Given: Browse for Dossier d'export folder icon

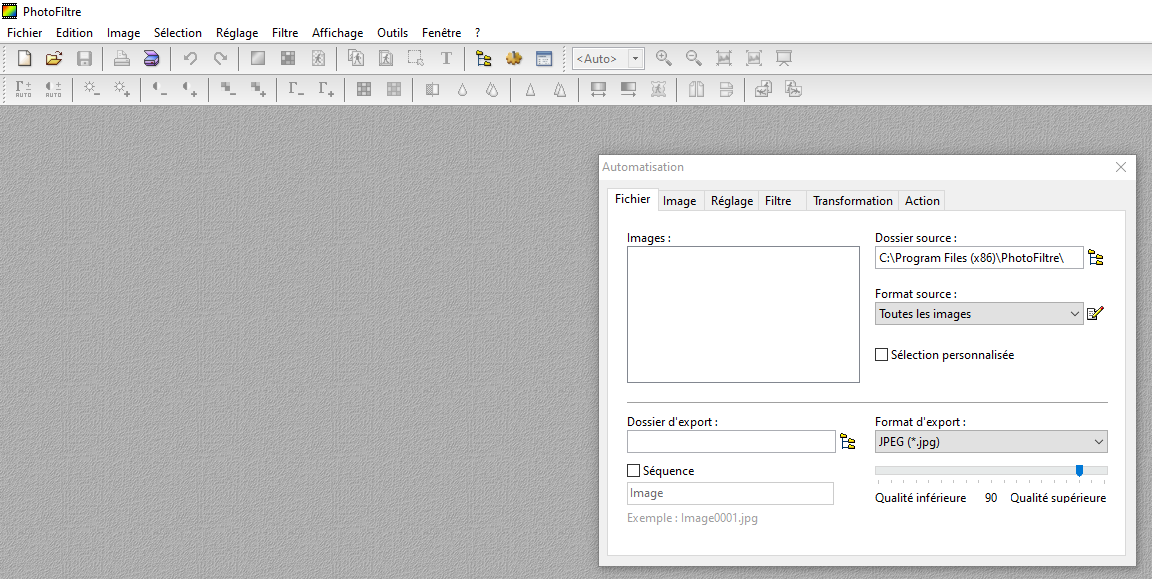Looking at the screenshot, I should point(848,442).
